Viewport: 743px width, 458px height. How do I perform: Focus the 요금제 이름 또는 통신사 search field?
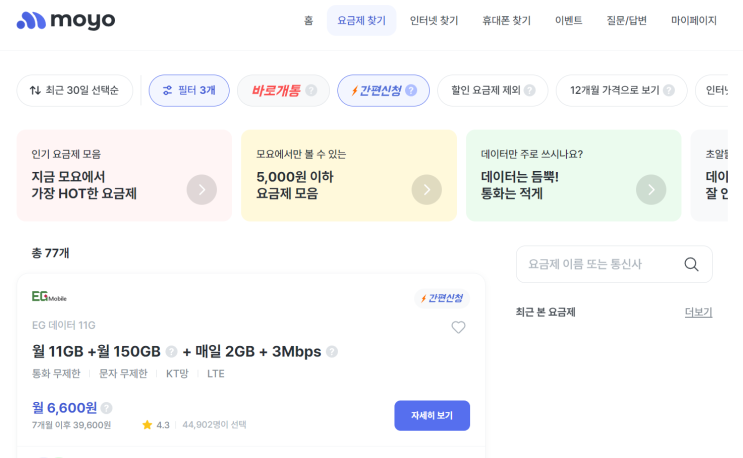click(600, 264)
